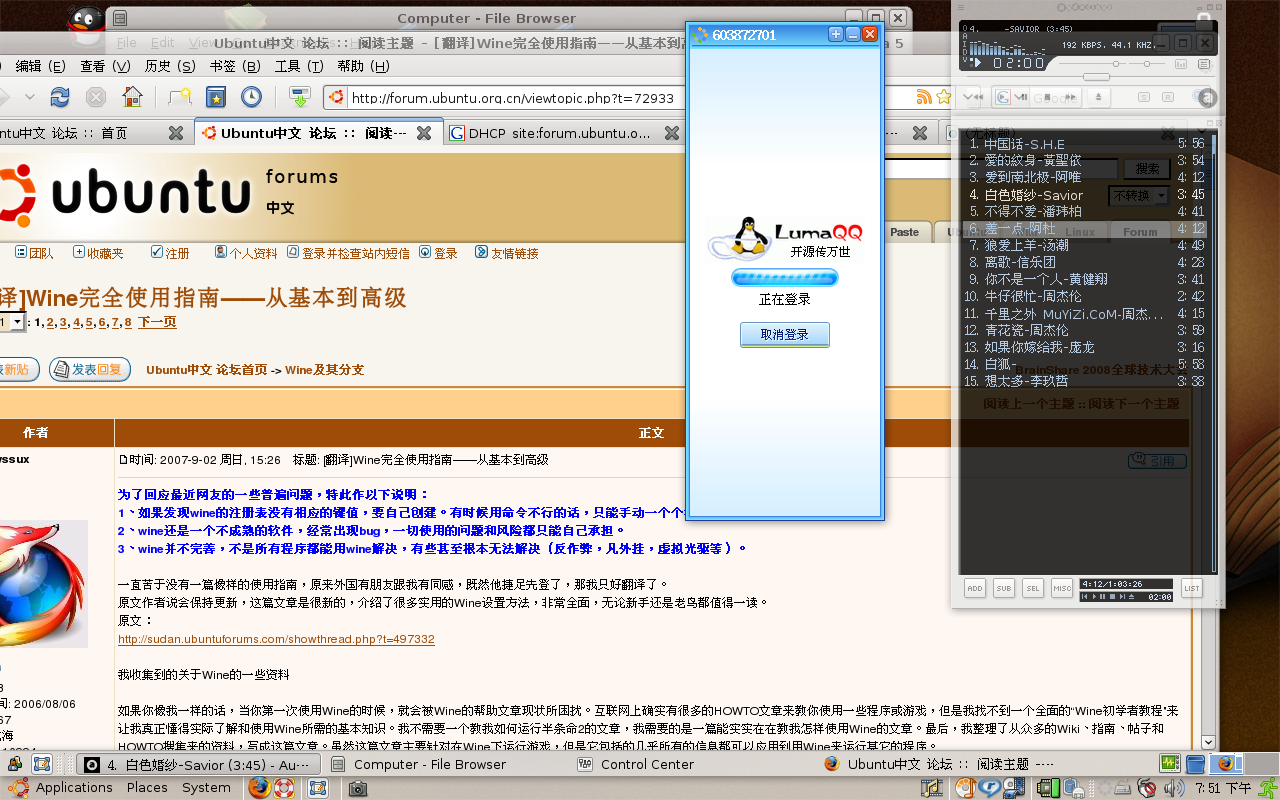Go to Firefox home page icon

(x=132, y=97)
